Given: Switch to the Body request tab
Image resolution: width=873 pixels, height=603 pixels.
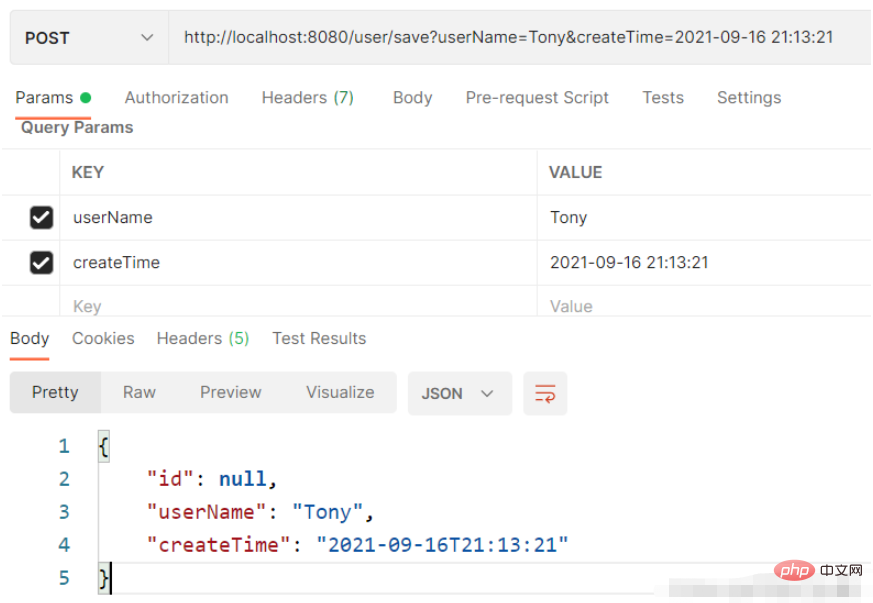Looking at the screenshot, I should pos(412,97).
